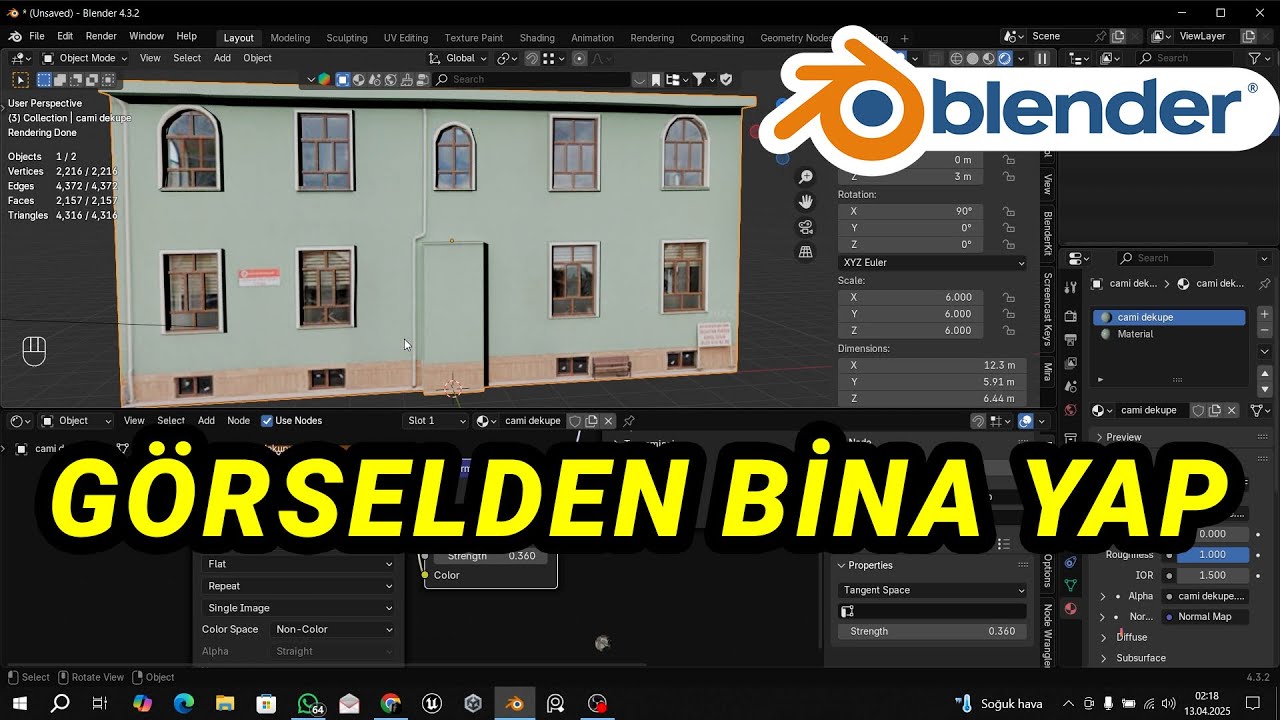
Task: Toggle proportional editing in viewport header
Action: tap(579, 58)
